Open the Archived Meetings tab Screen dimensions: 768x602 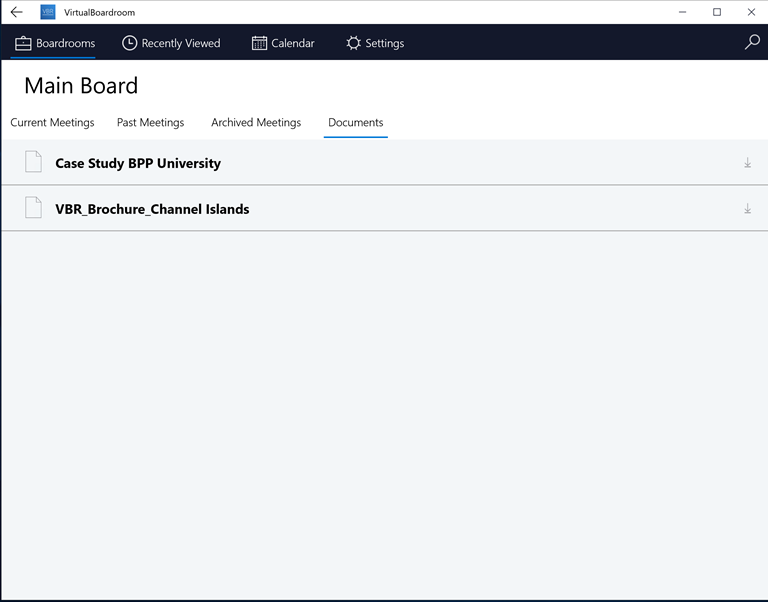pyautogui.click(x=256, y=122)
